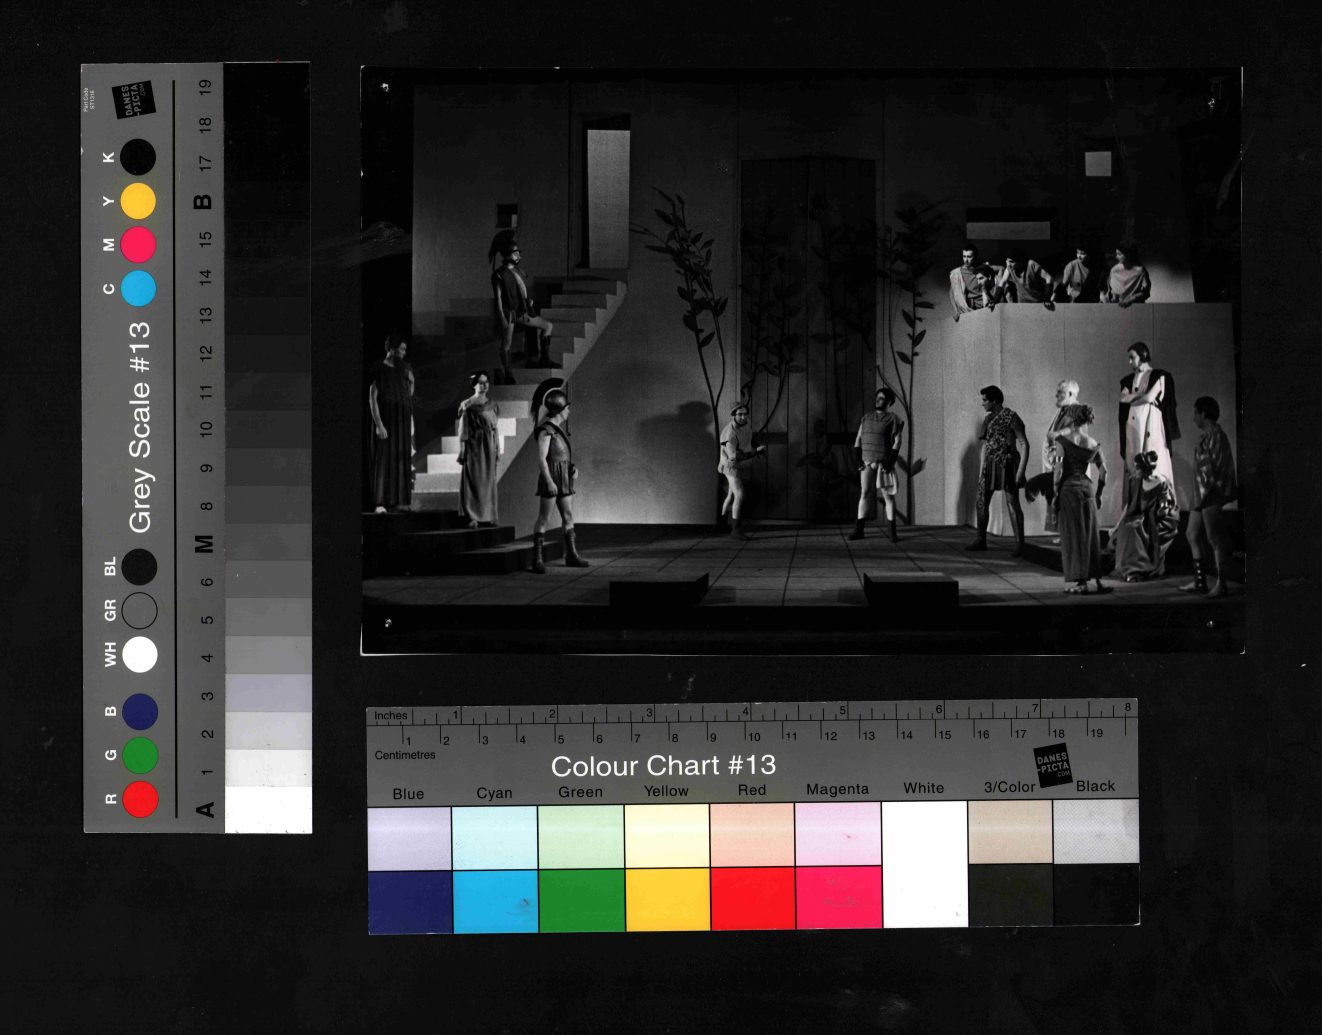Pick the solid green swatch under Green
The width and height of the screenshot is (1322, 1035).
click(581, 900)
